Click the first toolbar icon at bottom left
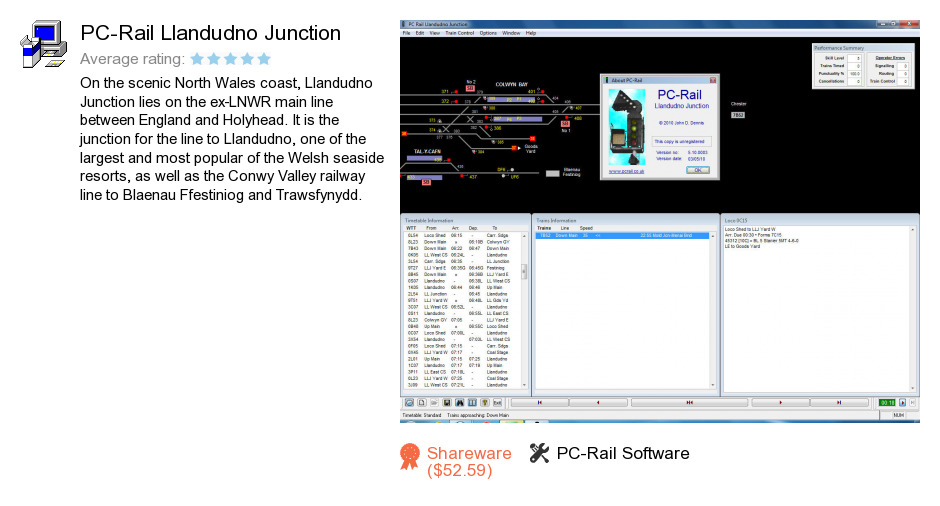The height and width of the screenshot is (506, 940). coord(409,403)
